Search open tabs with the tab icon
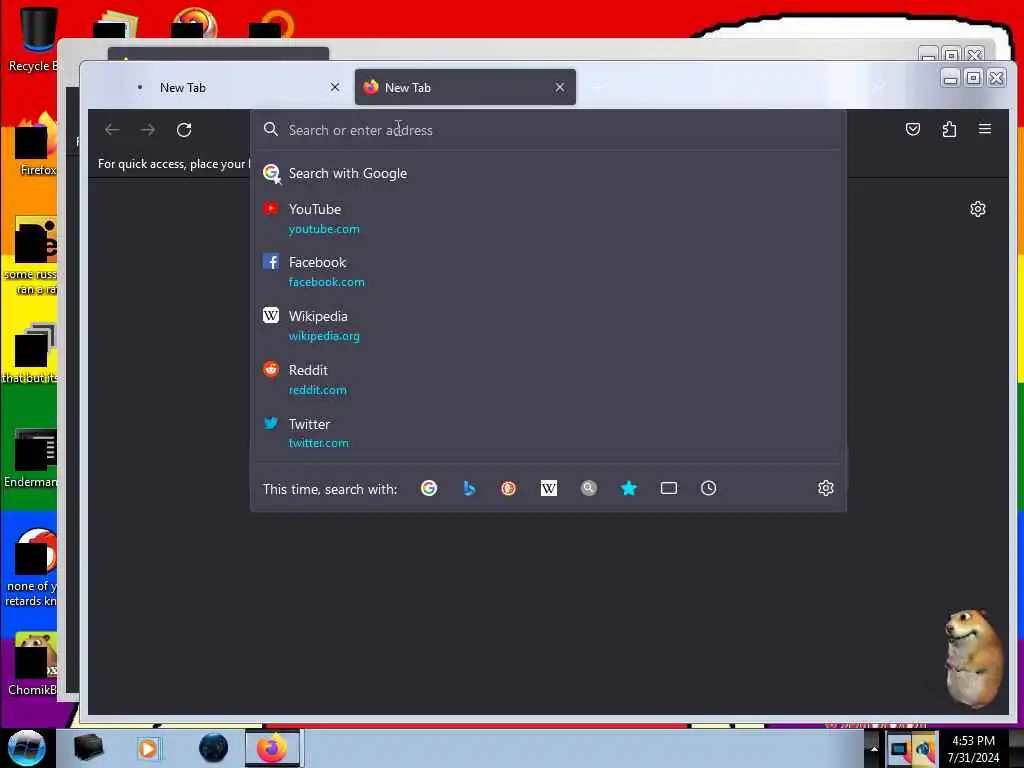The height and width of the screenshot is (768, 1024). point(669,488)
